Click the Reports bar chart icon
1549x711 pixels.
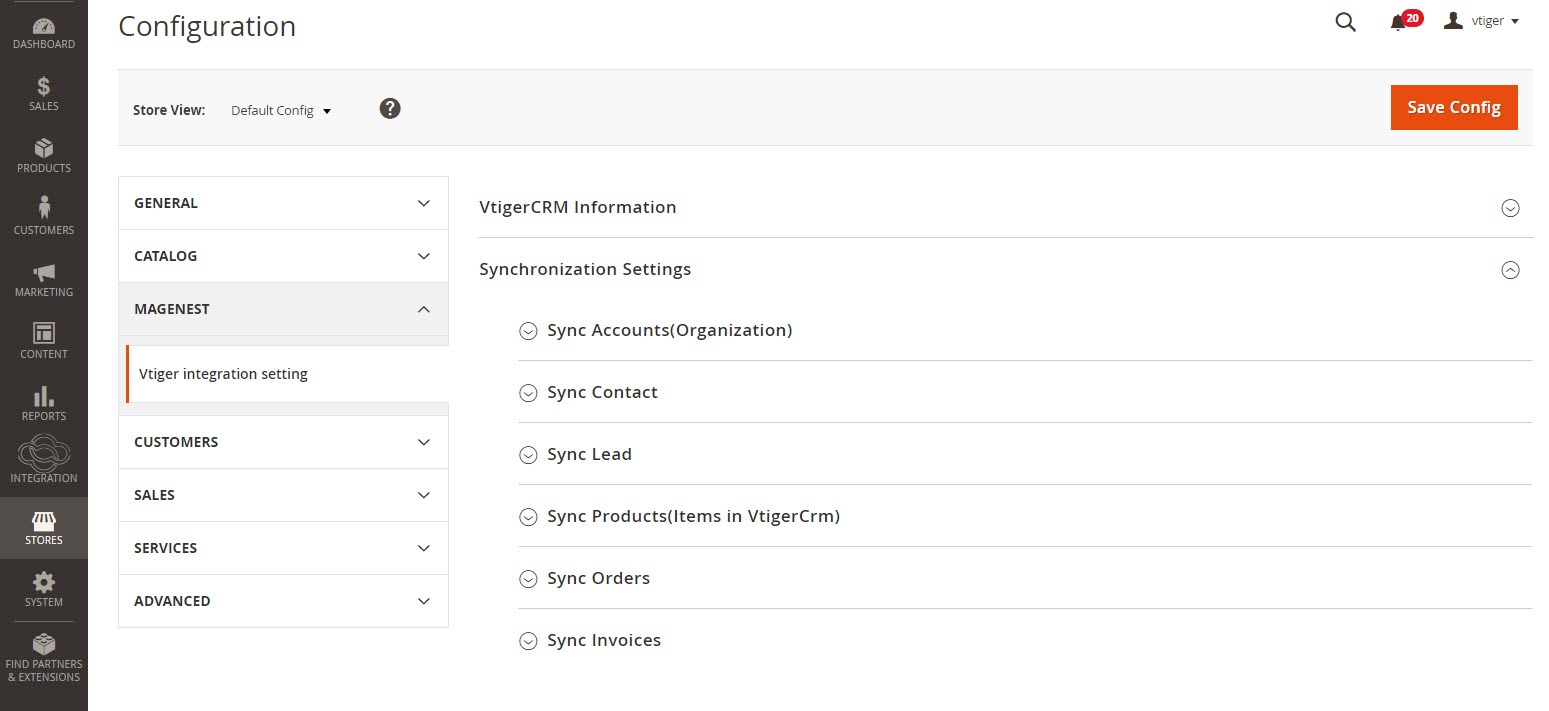point(43,397)
